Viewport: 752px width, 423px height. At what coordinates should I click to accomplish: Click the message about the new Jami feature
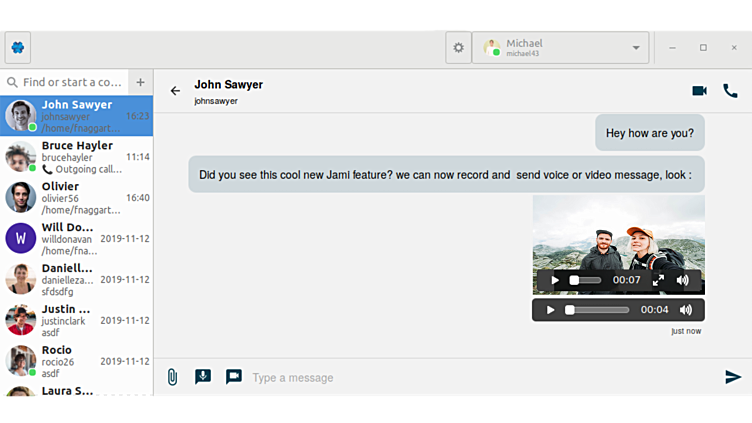click(446, 175)
